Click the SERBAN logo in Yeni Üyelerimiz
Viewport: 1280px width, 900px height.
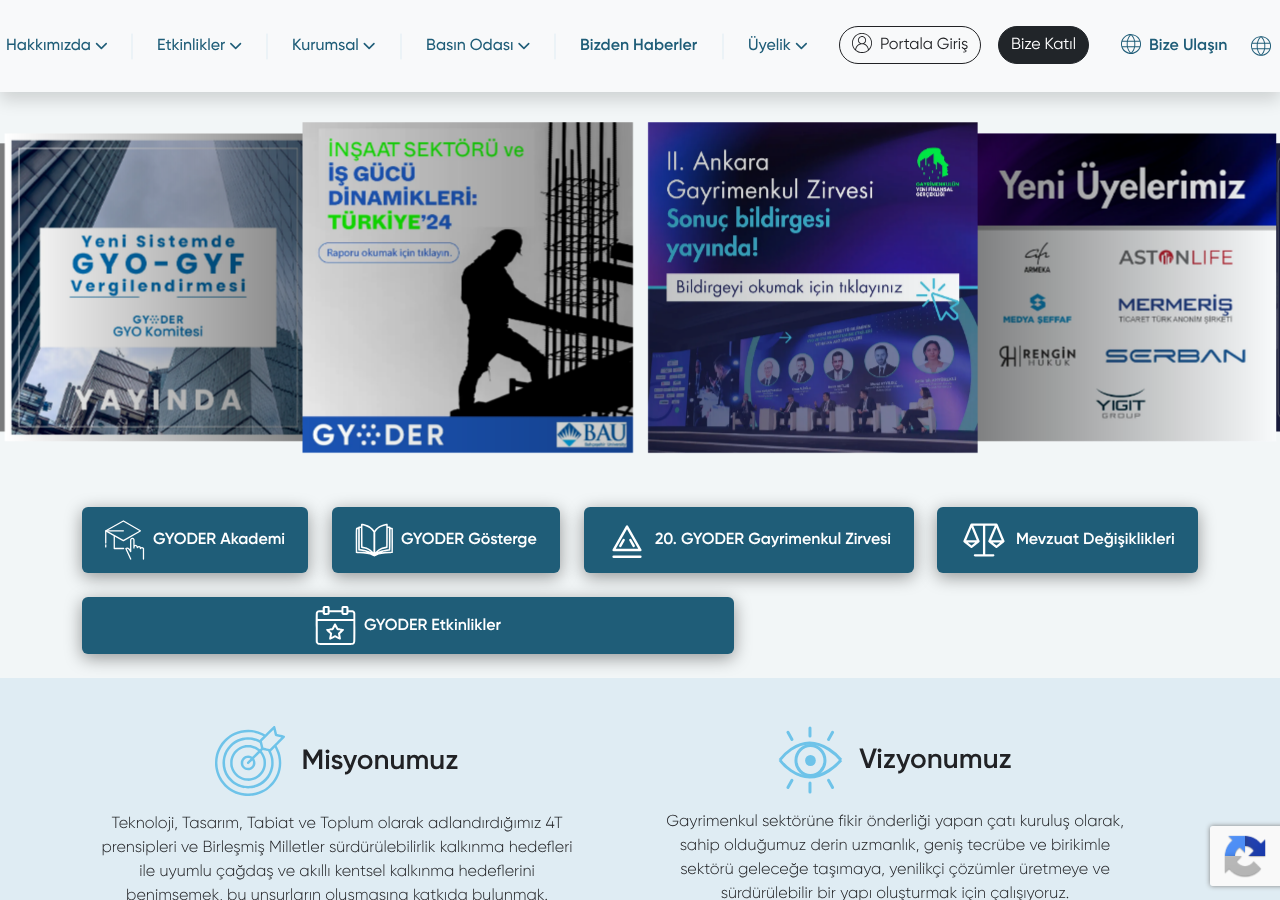1175,356
